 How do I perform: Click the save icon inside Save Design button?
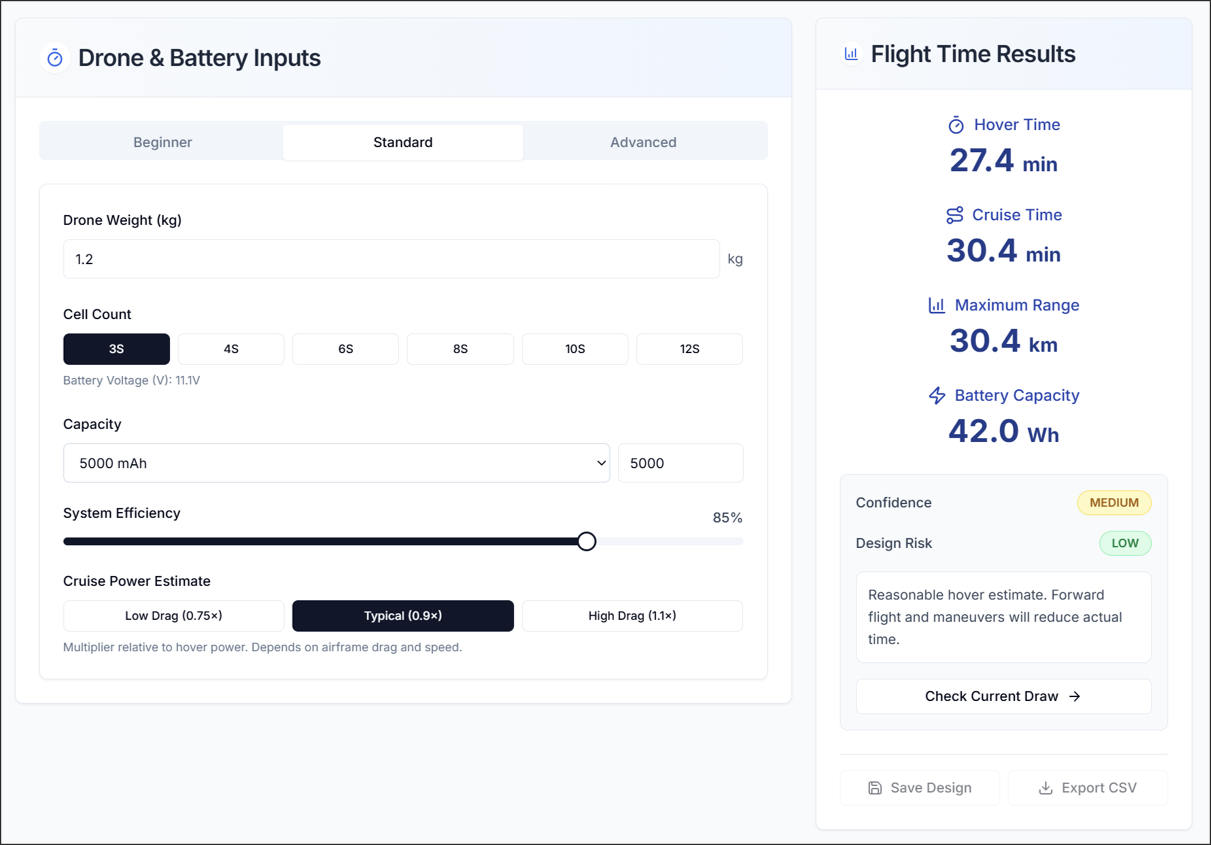click(x=873, y=788)
